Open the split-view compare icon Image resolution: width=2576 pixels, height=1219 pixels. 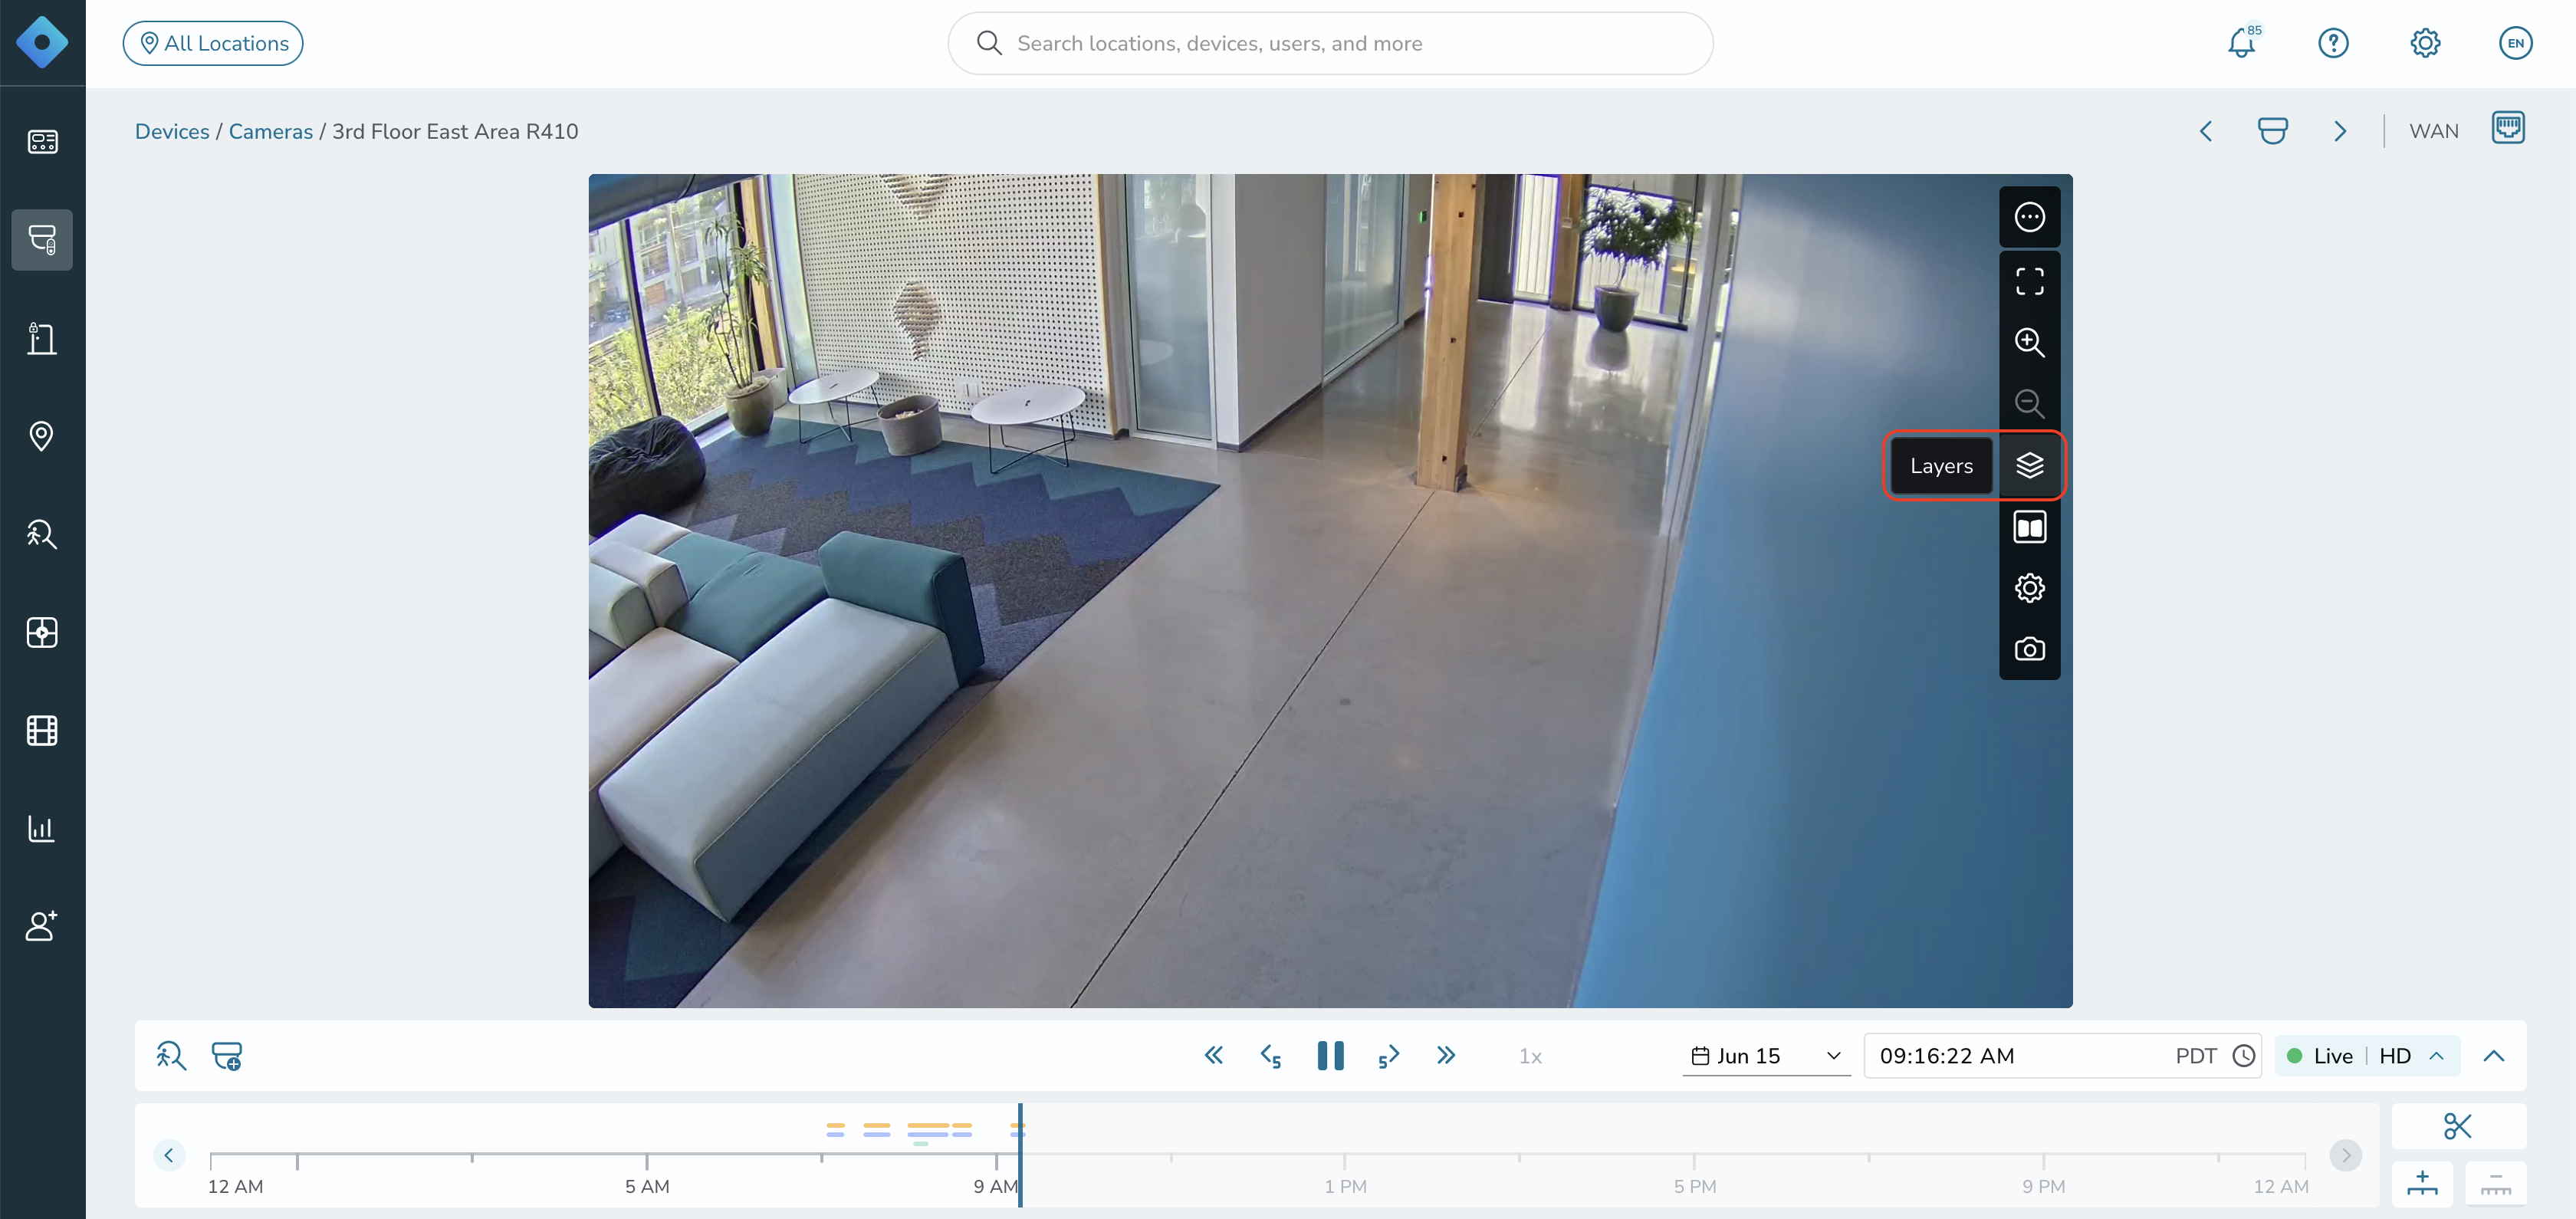pyautogui.click(x=2029, y=527)
